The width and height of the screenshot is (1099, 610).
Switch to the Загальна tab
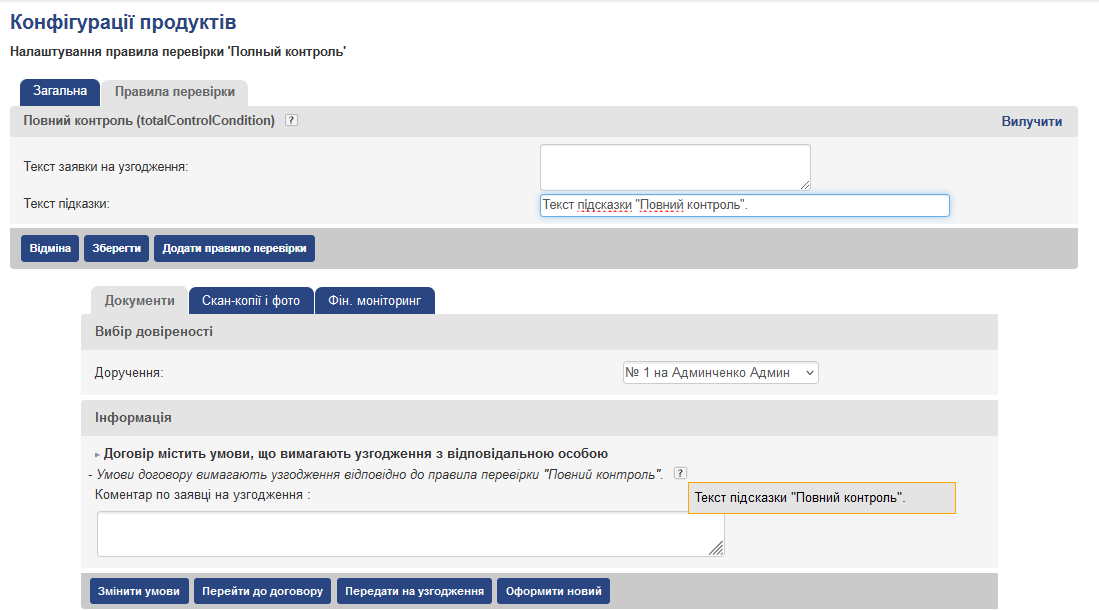[60, 91]
